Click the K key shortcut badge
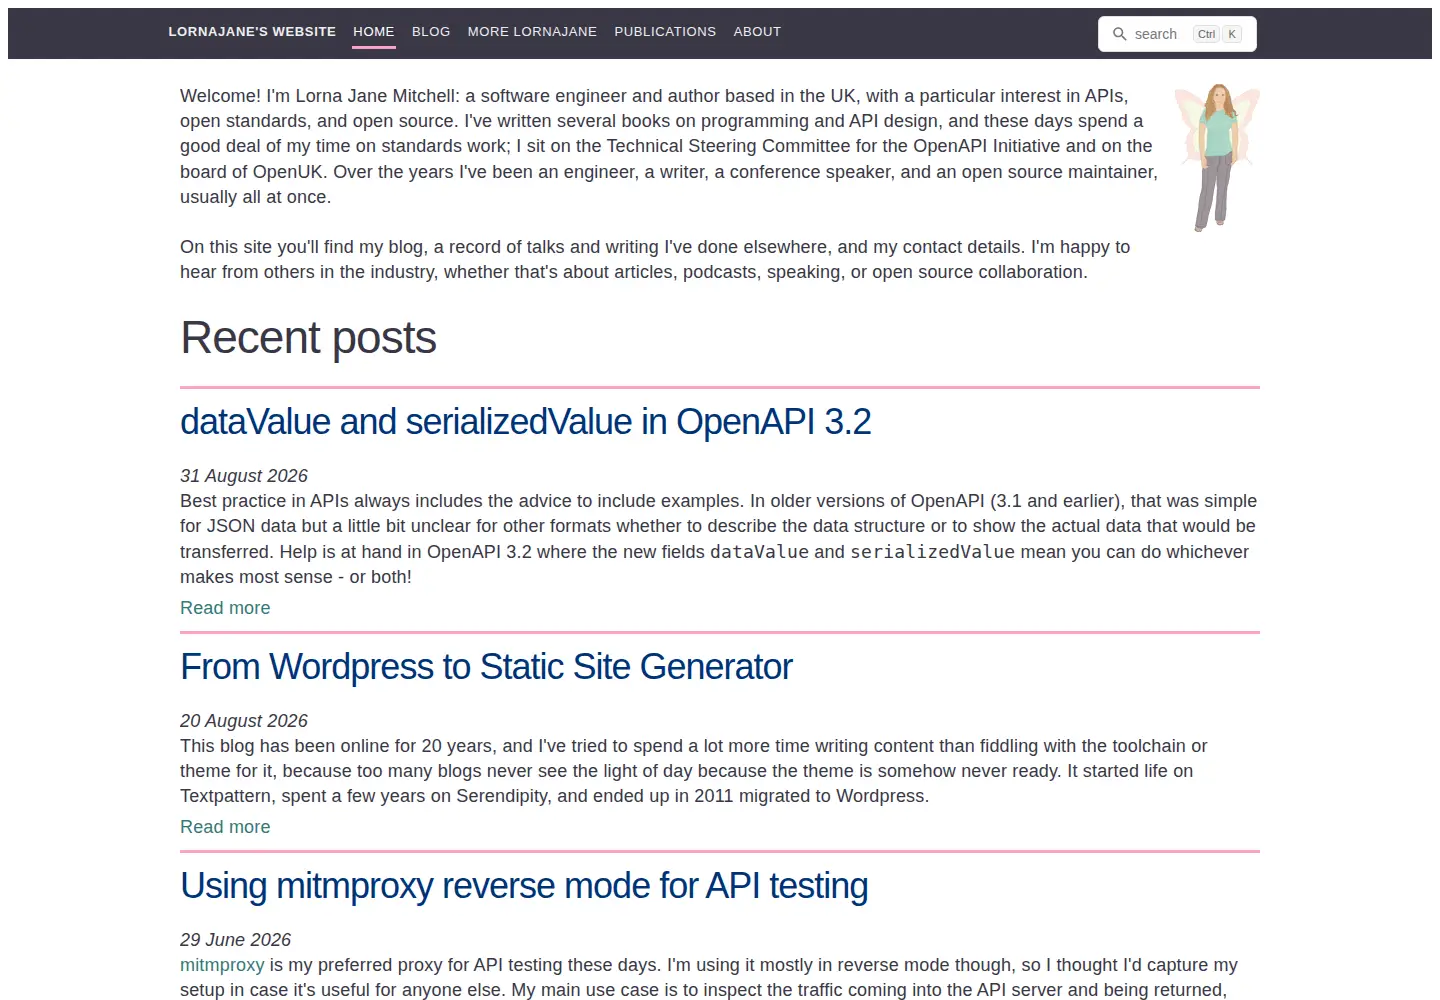Image resolution: width=1440 pixels, height=1000 pixels. (1232, 34)
